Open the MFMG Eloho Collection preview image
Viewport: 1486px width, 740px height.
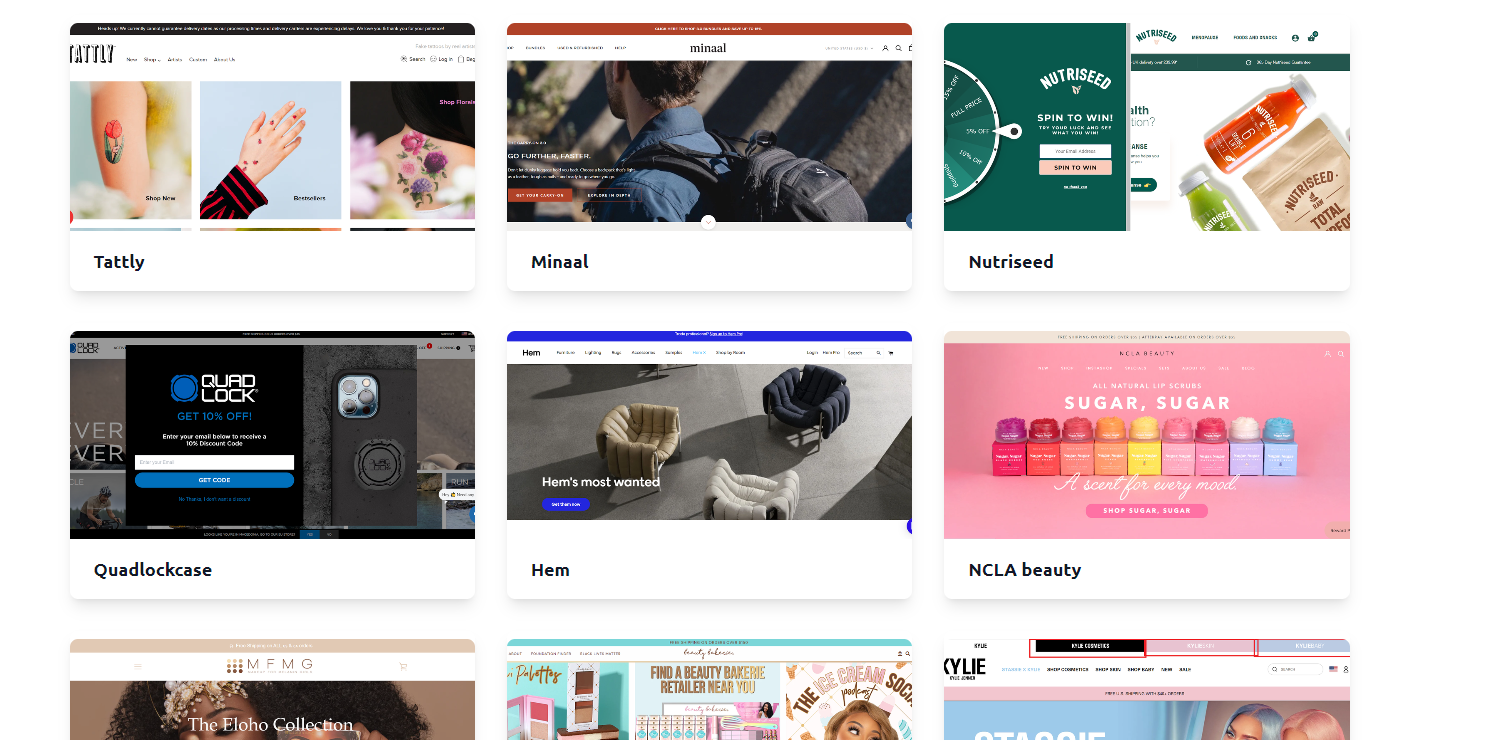tap(272, 690)
